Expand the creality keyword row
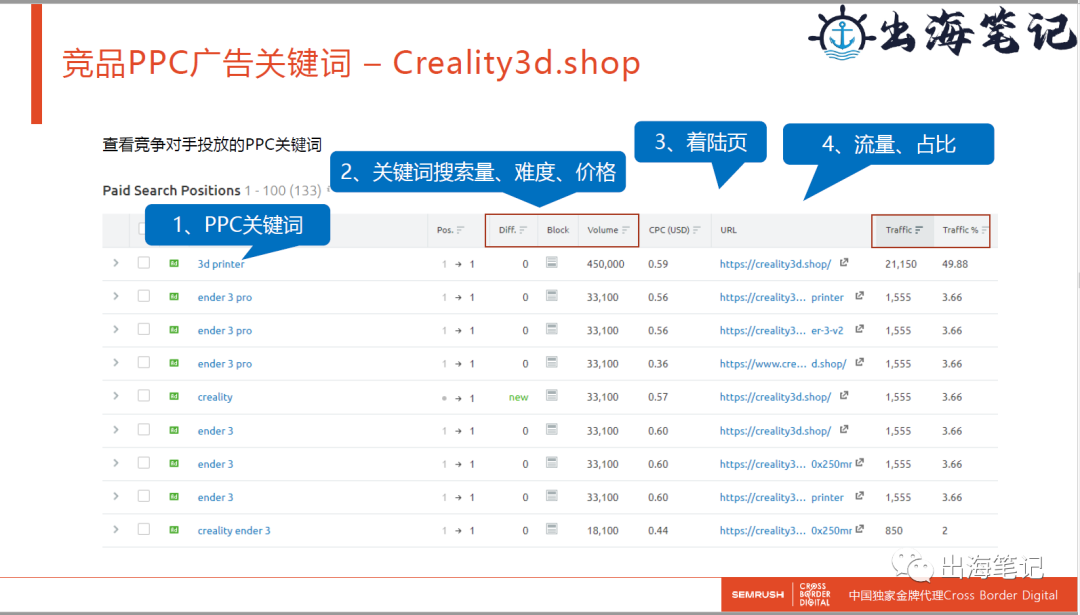 point(116,396)
